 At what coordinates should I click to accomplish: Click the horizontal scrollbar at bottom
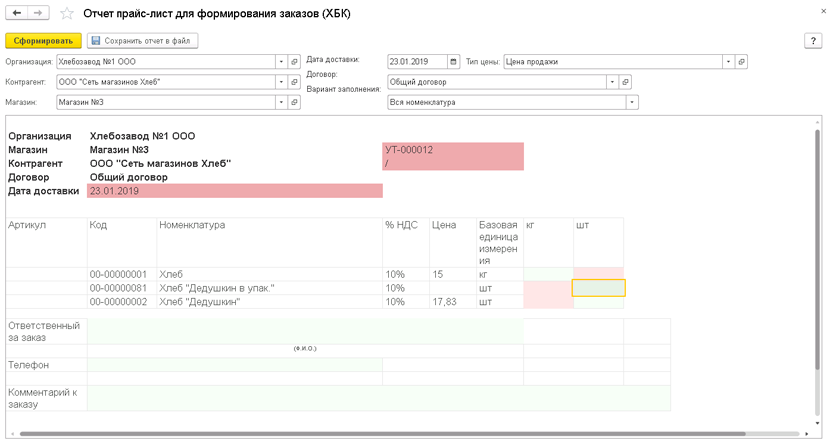click(x=400, y=434)
